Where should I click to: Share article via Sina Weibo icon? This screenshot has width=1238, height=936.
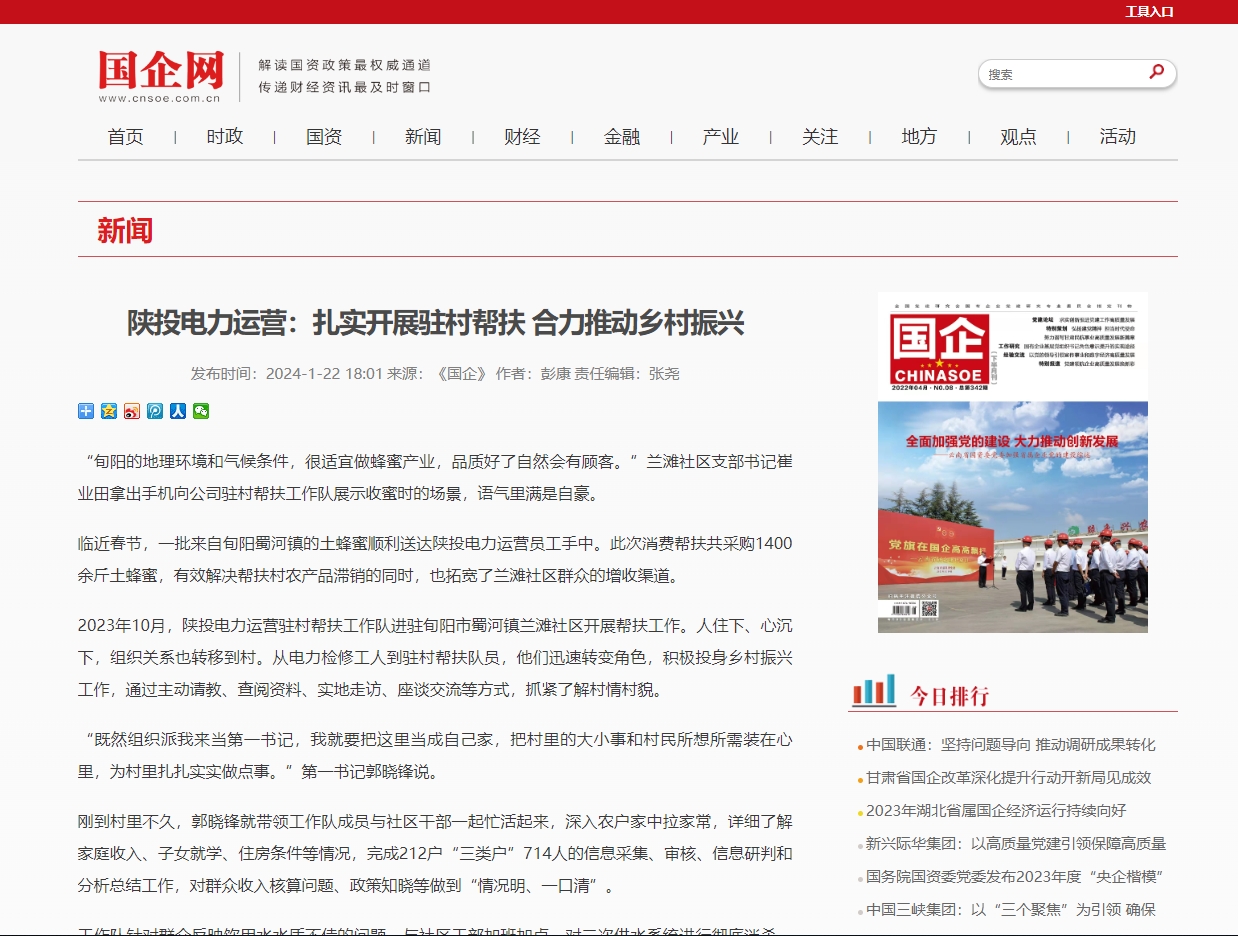[132, 411]
